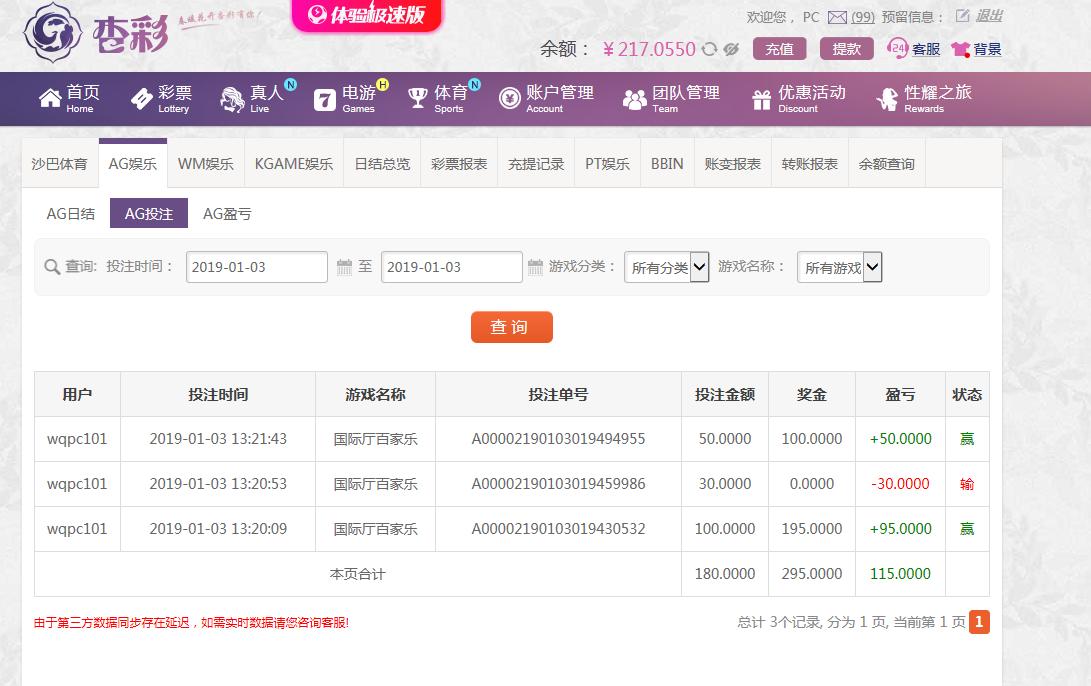Screen dimensions: 1091x686
Task: Open the AG盈亏 sub-tab
Action: coord(227,214)
